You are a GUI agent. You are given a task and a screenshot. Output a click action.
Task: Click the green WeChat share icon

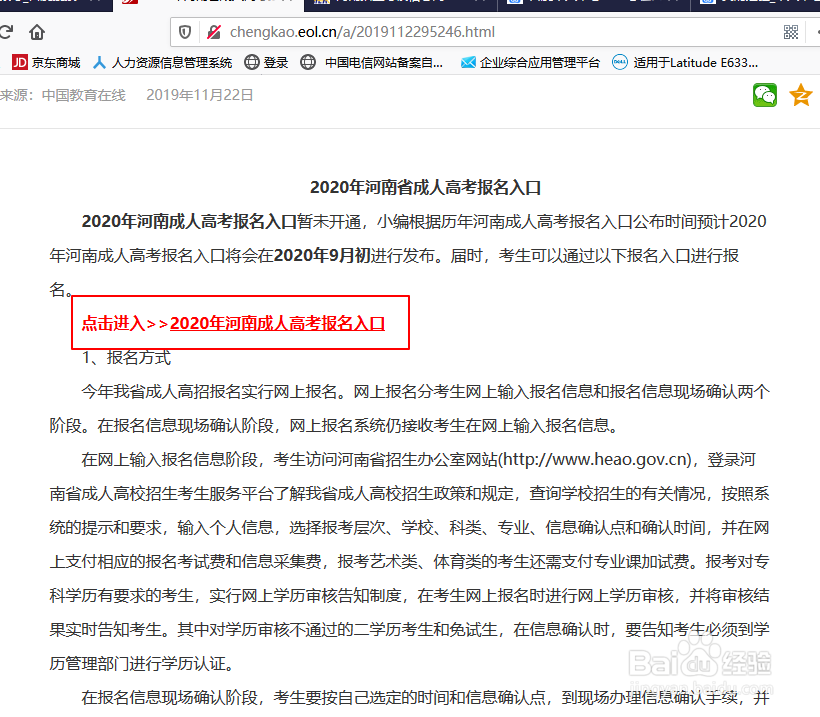[x=764, y=95]
